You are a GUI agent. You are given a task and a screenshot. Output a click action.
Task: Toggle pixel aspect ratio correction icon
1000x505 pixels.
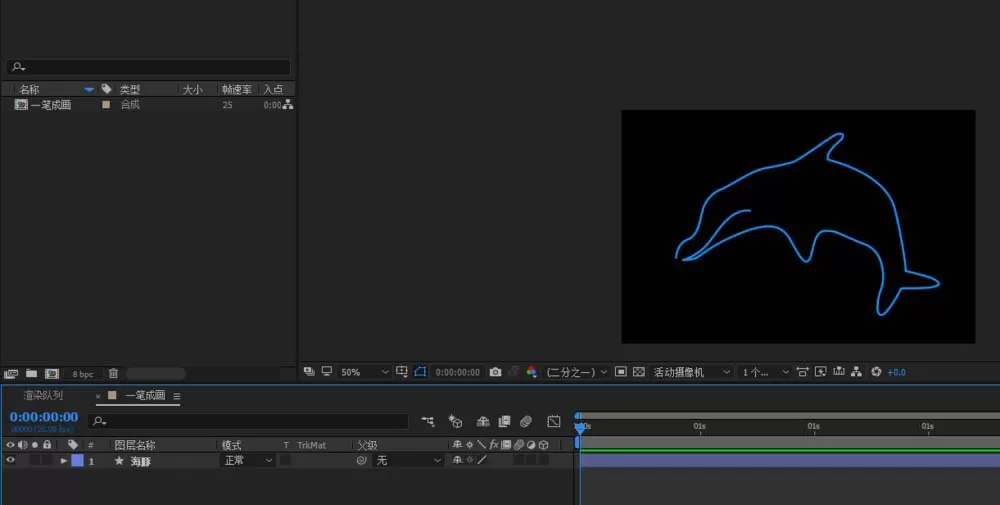(803, 372)
